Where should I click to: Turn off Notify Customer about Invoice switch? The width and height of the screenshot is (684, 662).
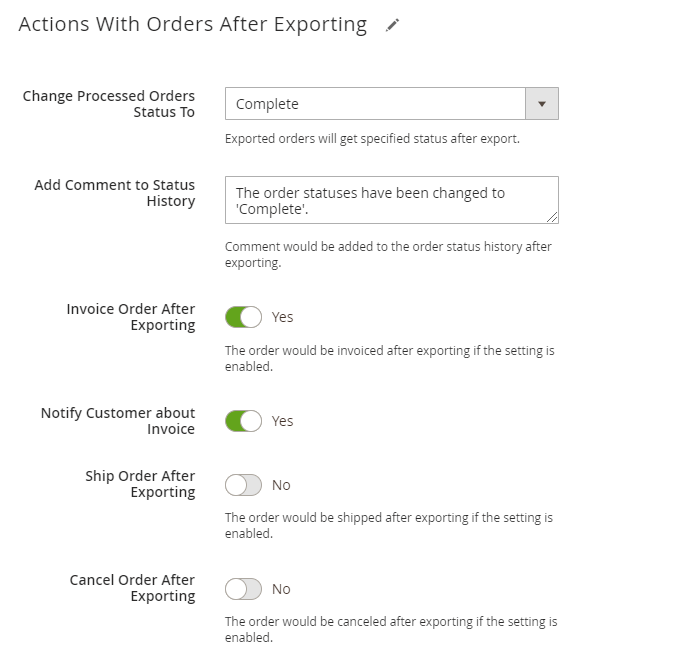coord(243,421)
